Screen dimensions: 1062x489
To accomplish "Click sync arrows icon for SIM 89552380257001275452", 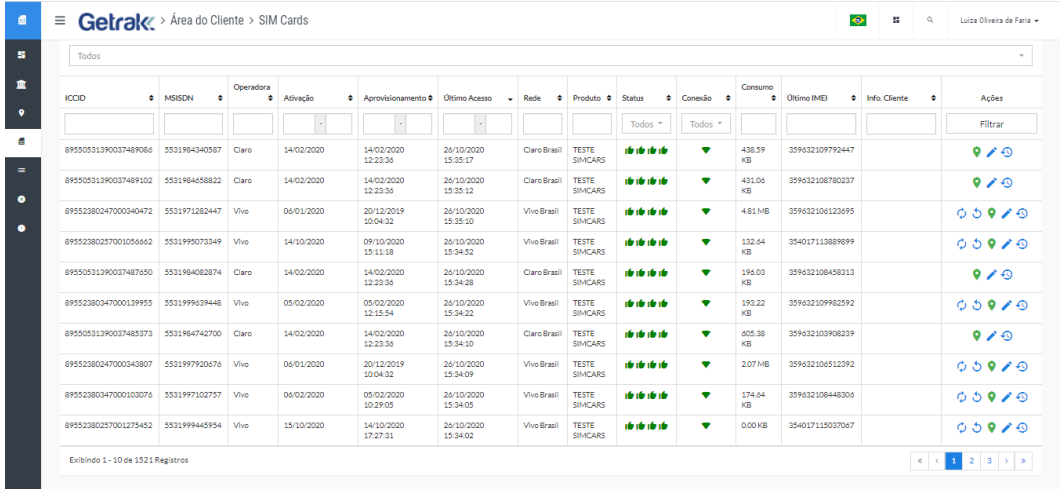I will pyautogui.click(x=961, y=427).
